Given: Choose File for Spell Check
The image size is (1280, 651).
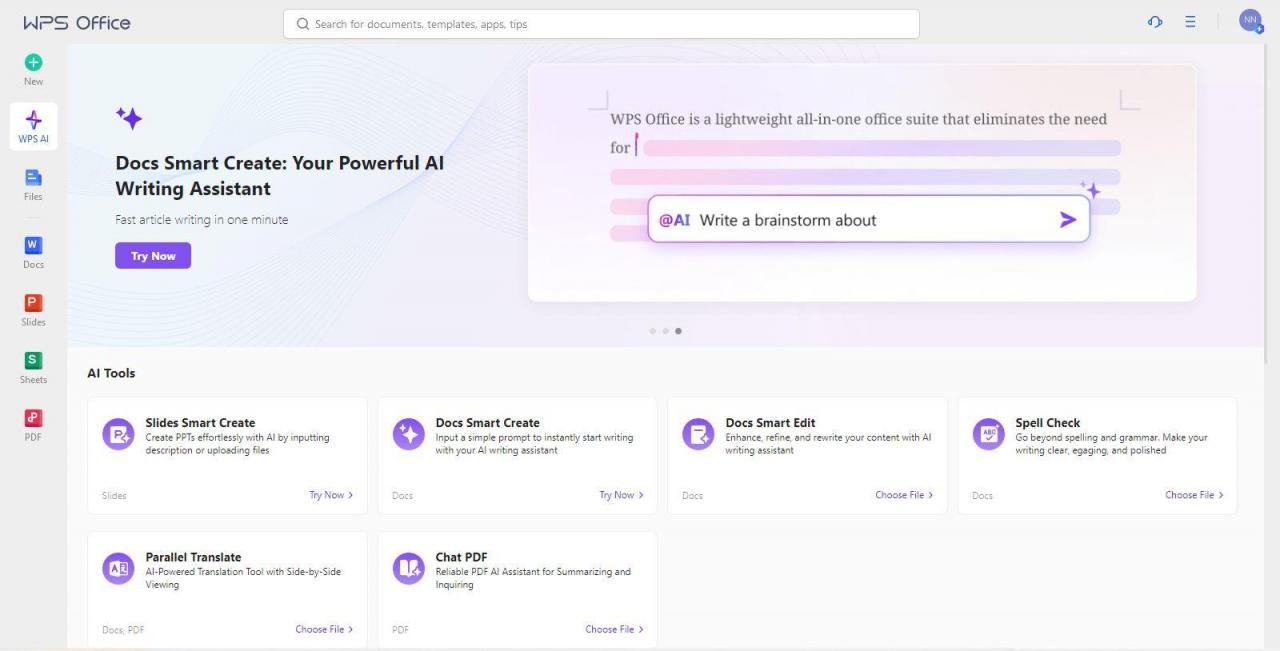Looking at the screenshot, I should coord(1194,495).
